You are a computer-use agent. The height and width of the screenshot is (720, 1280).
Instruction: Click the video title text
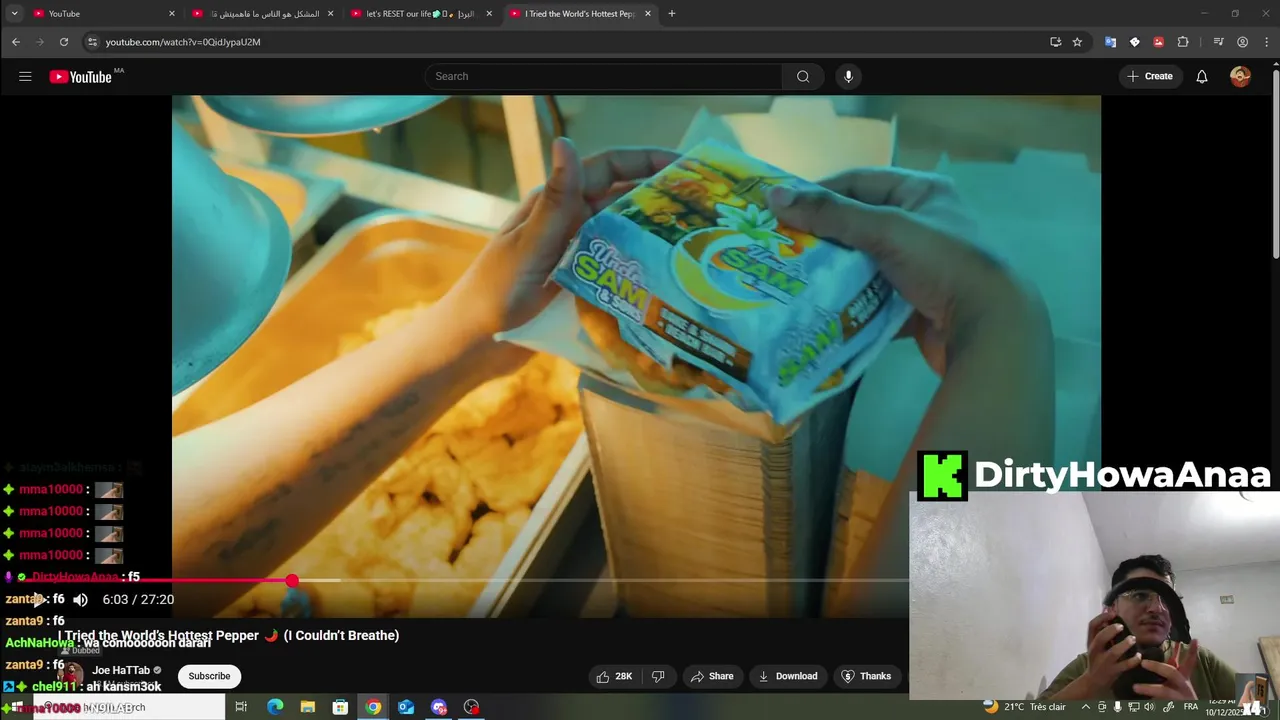(229, 635)
